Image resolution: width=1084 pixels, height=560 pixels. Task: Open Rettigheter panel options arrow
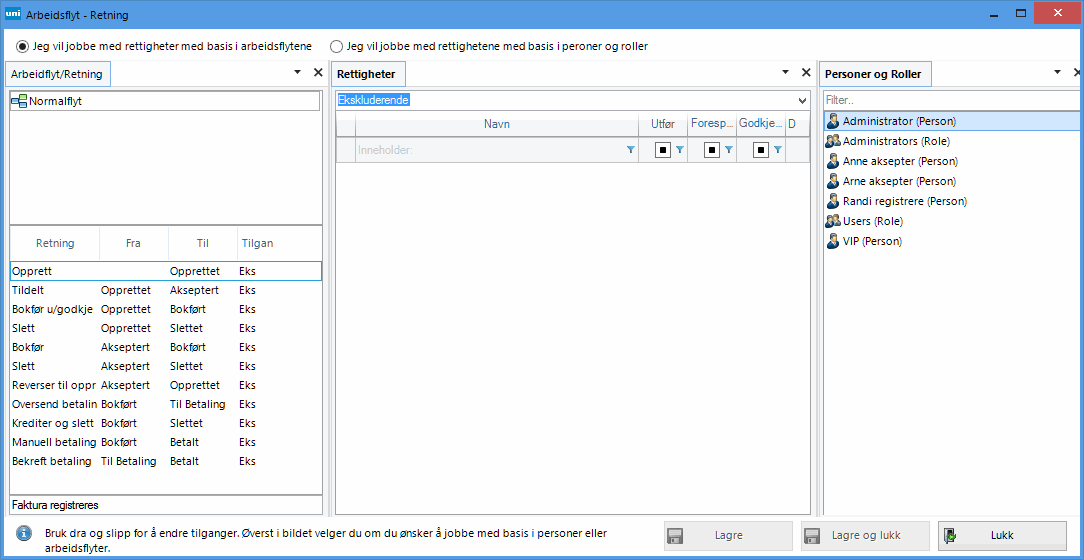click(x=785, y=73)
